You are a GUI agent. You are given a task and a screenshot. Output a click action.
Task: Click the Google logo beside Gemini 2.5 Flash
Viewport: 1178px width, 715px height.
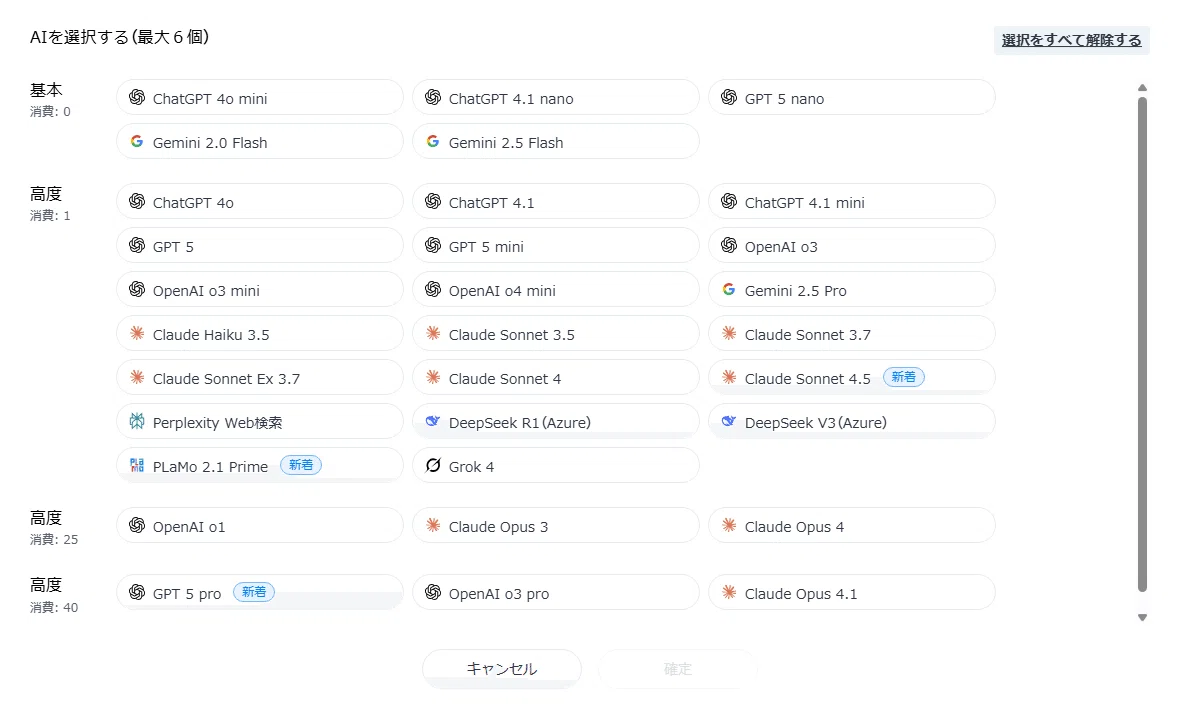click(x=433, y=141)
